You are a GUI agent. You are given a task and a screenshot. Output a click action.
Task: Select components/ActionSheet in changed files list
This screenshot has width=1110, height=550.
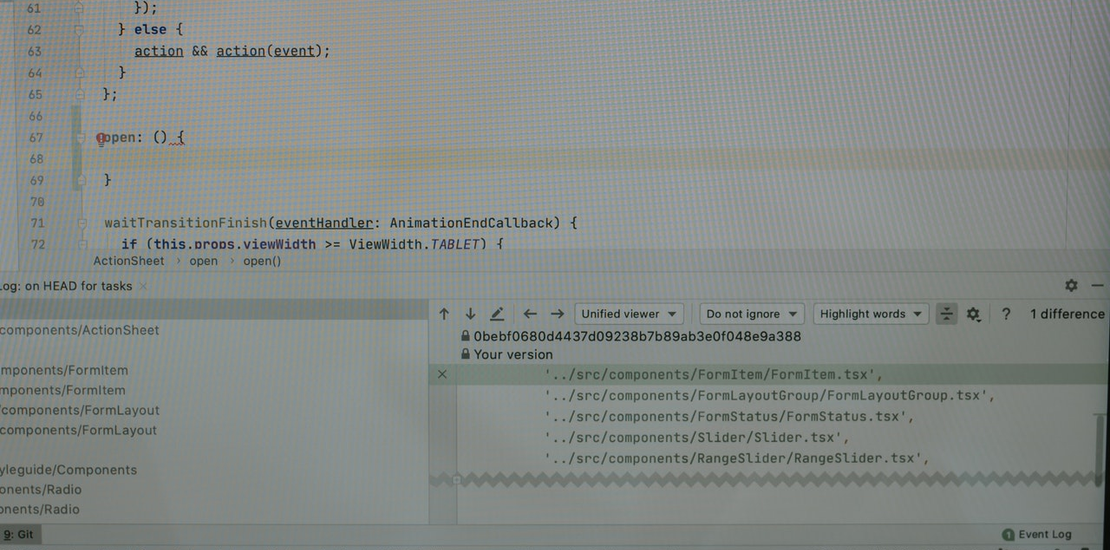[80, 330]
